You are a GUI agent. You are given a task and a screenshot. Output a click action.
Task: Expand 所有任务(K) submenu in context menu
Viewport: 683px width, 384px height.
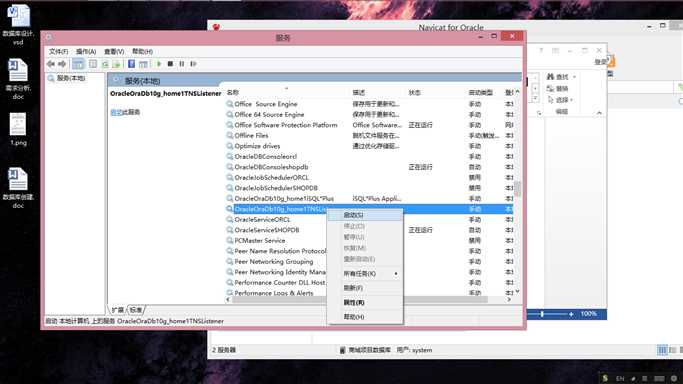coord(365,273)
